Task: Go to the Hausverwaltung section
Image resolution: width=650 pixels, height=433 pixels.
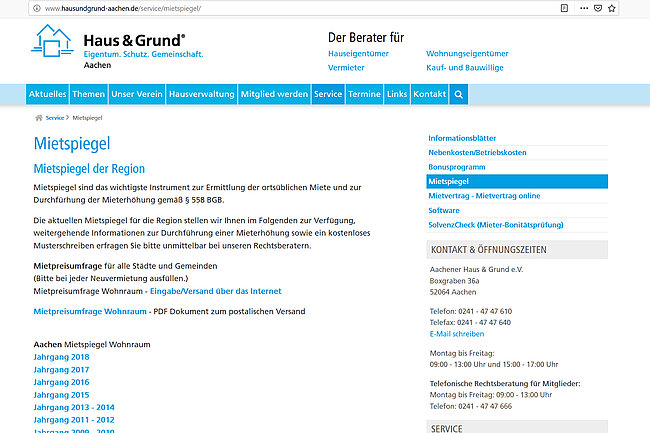Action: tap(201, 94)
